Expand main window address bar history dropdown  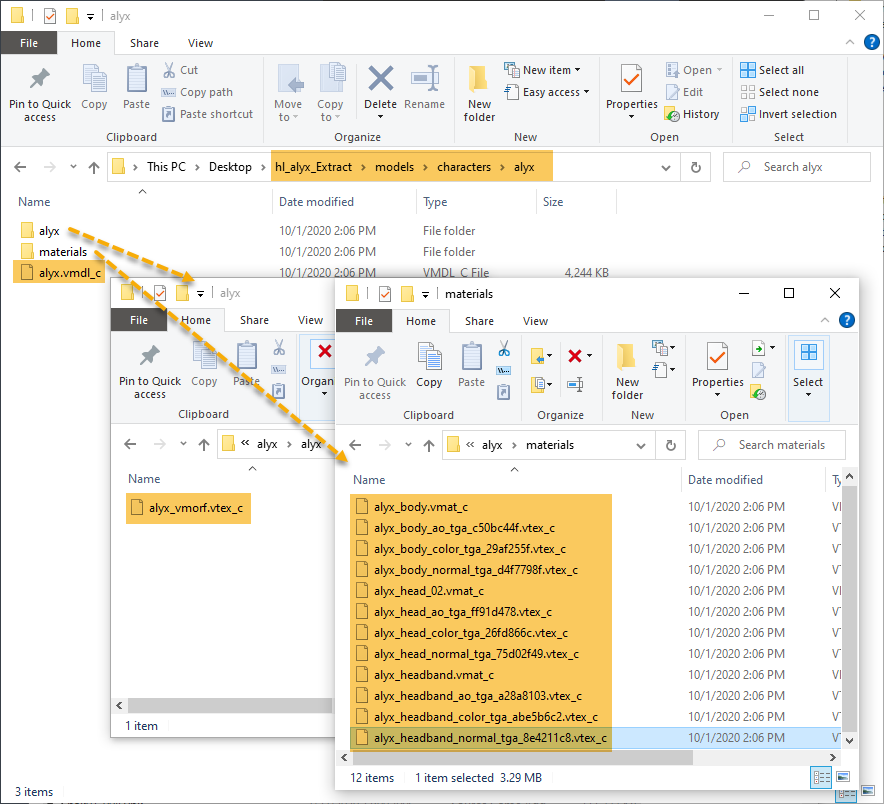coord(666,167)
